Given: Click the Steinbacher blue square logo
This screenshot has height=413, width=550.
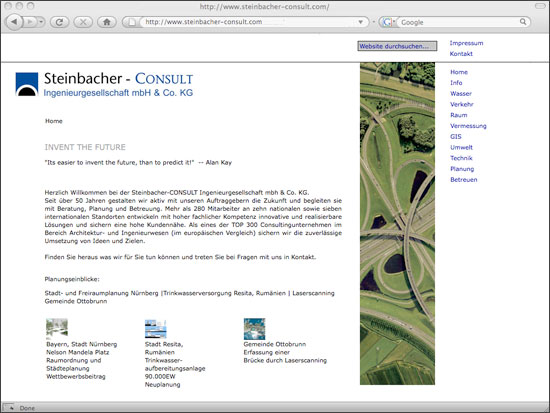Looking at the screenshot, I should pos(27,84).
